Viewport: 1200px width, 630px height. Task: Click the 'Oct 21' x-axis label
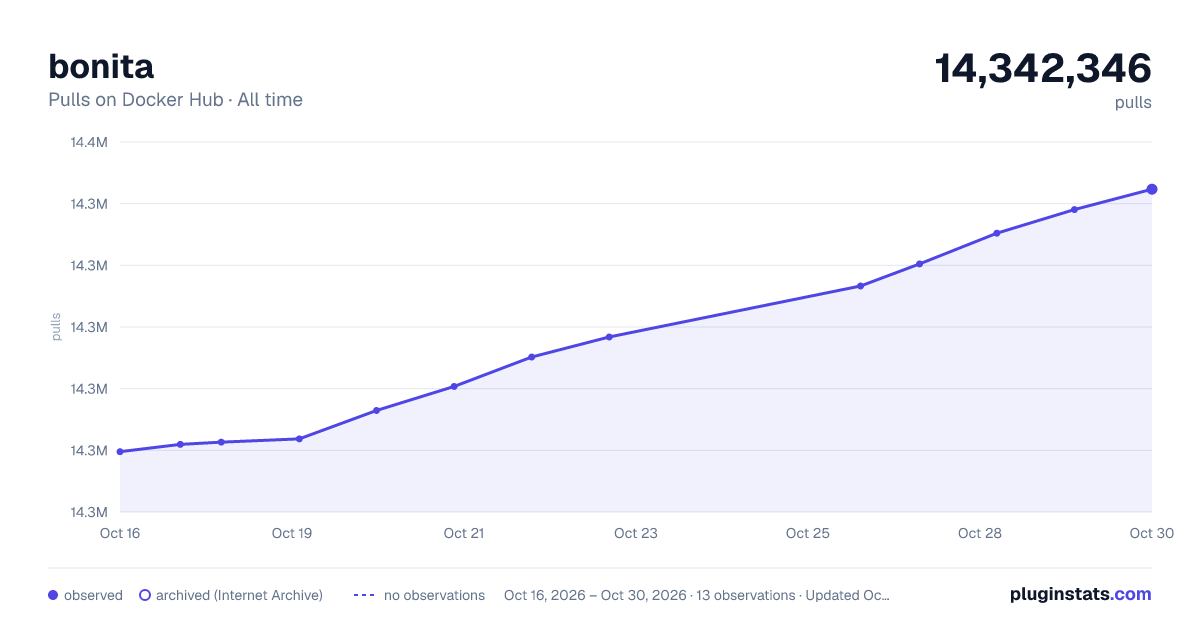(464, 533)
